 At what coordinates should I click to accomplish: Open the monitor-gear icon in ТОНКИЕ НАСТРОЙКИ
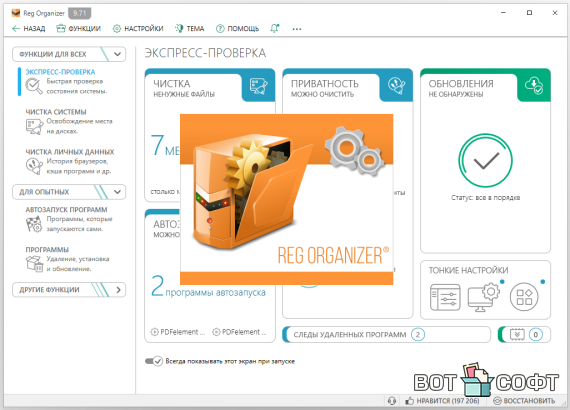pyautogui.click(x=484, y=298)
